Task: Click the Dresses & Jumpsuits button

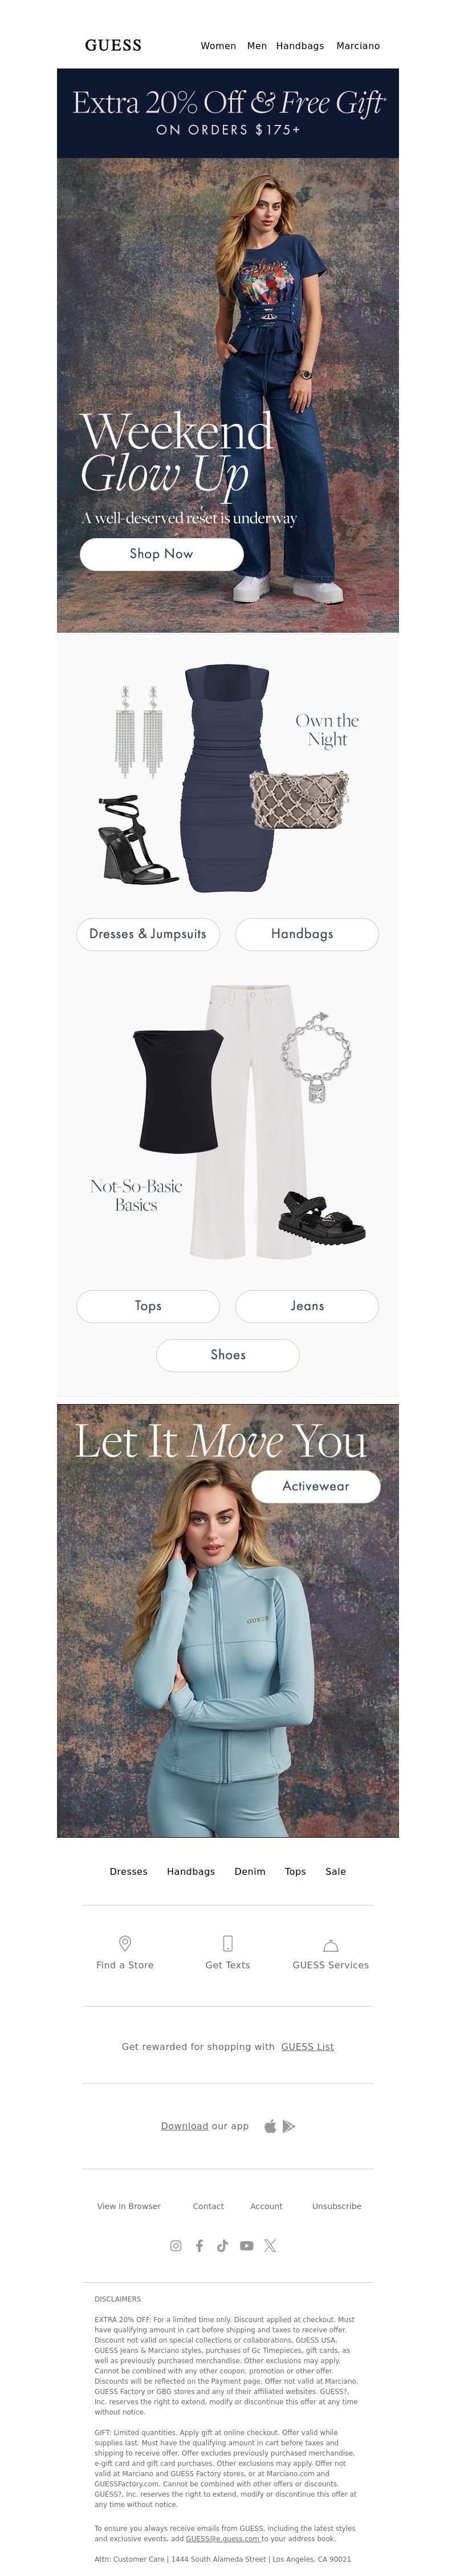Action: coord(148,934)
